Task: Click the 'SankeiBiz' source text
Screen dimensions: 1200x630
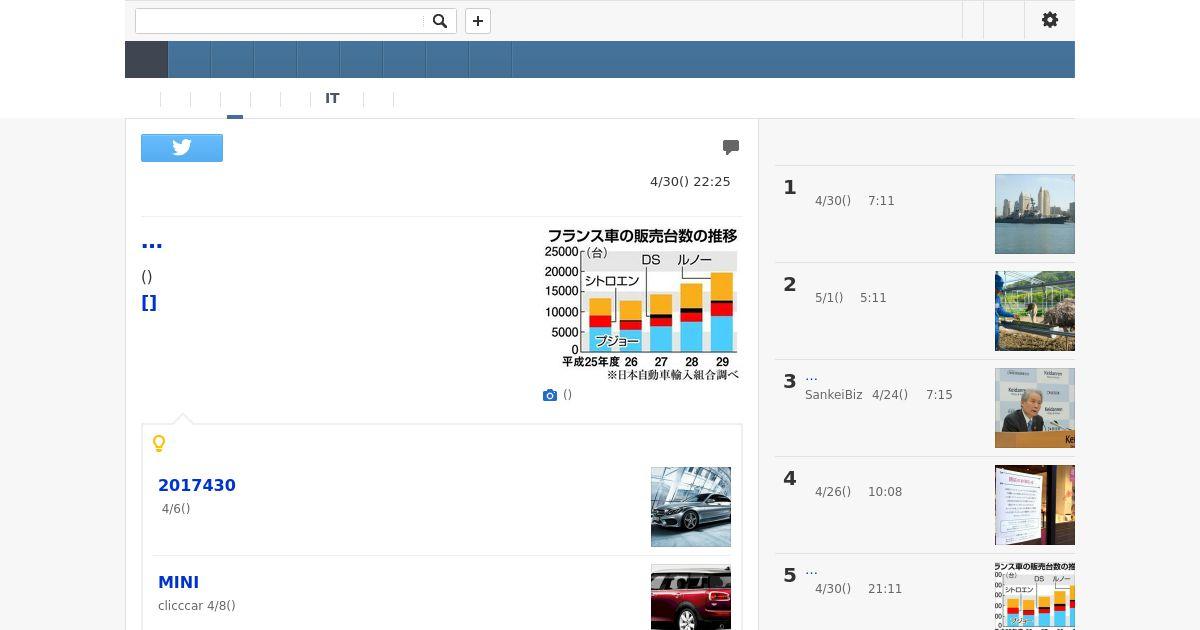Action: [833, 395]
